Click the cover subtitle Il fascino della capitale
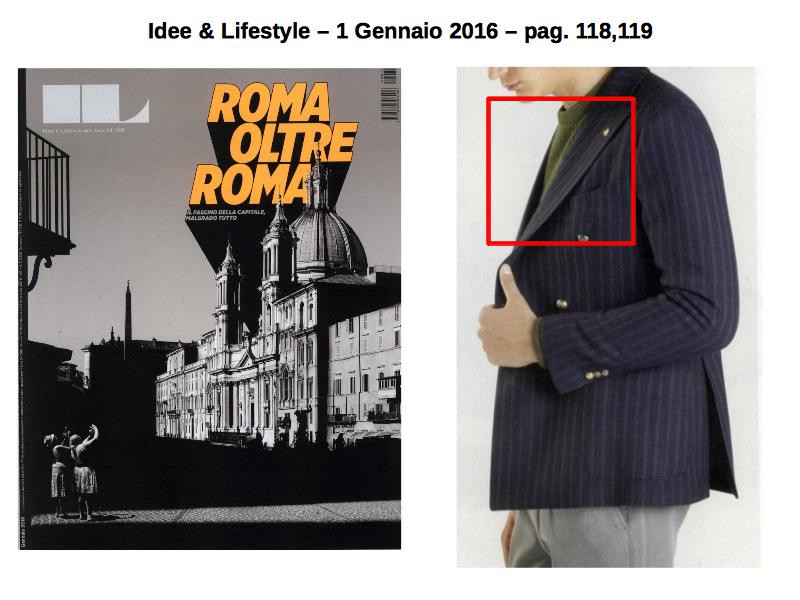 [226, 214]
